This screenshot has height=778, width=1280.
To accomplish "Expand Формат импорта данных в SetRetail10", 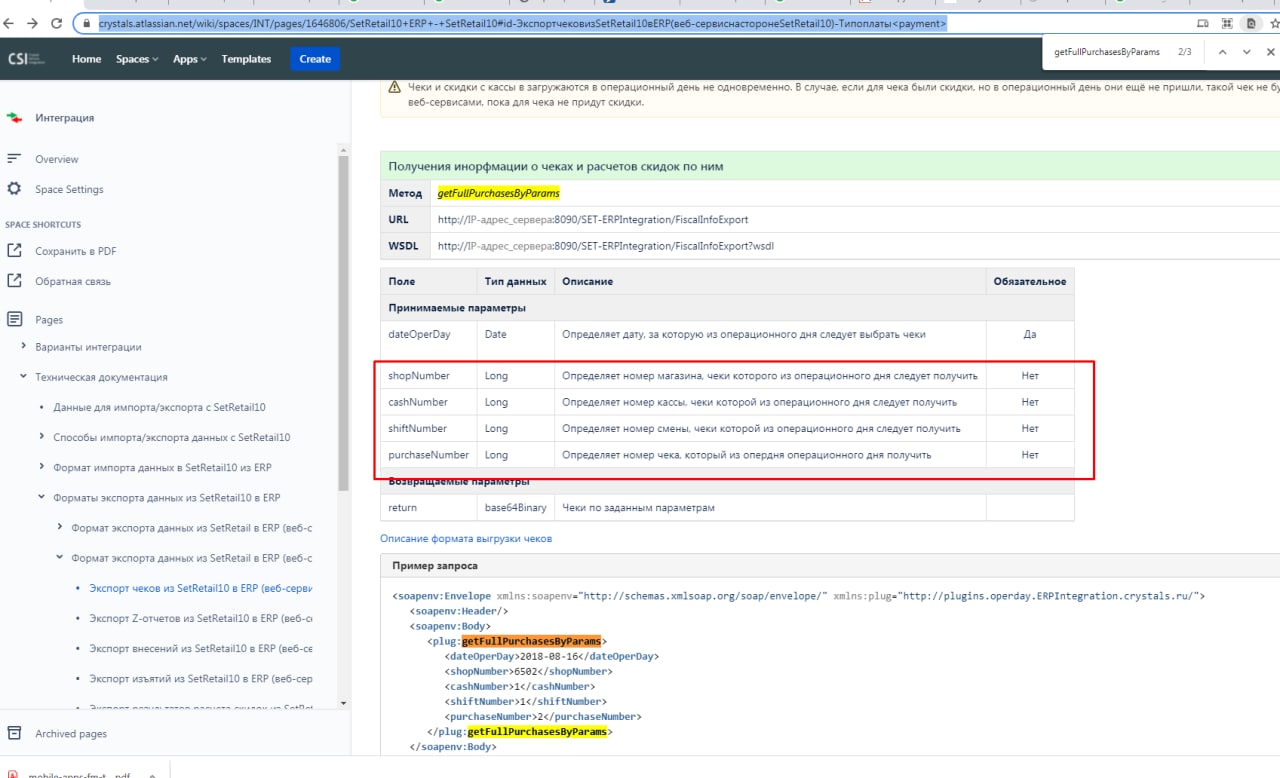I will pyautogui.click(x=41, y=467).
